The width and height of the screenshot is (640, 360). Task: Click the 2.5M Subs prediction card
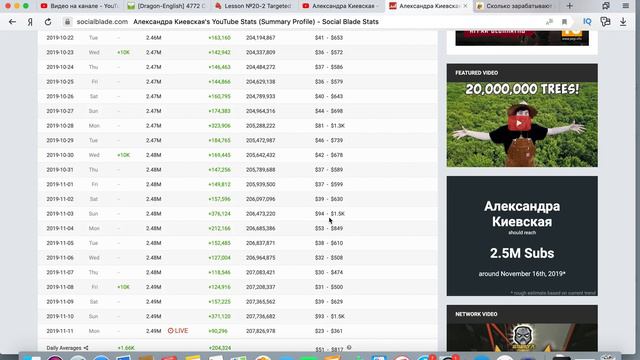pos(522,236)
